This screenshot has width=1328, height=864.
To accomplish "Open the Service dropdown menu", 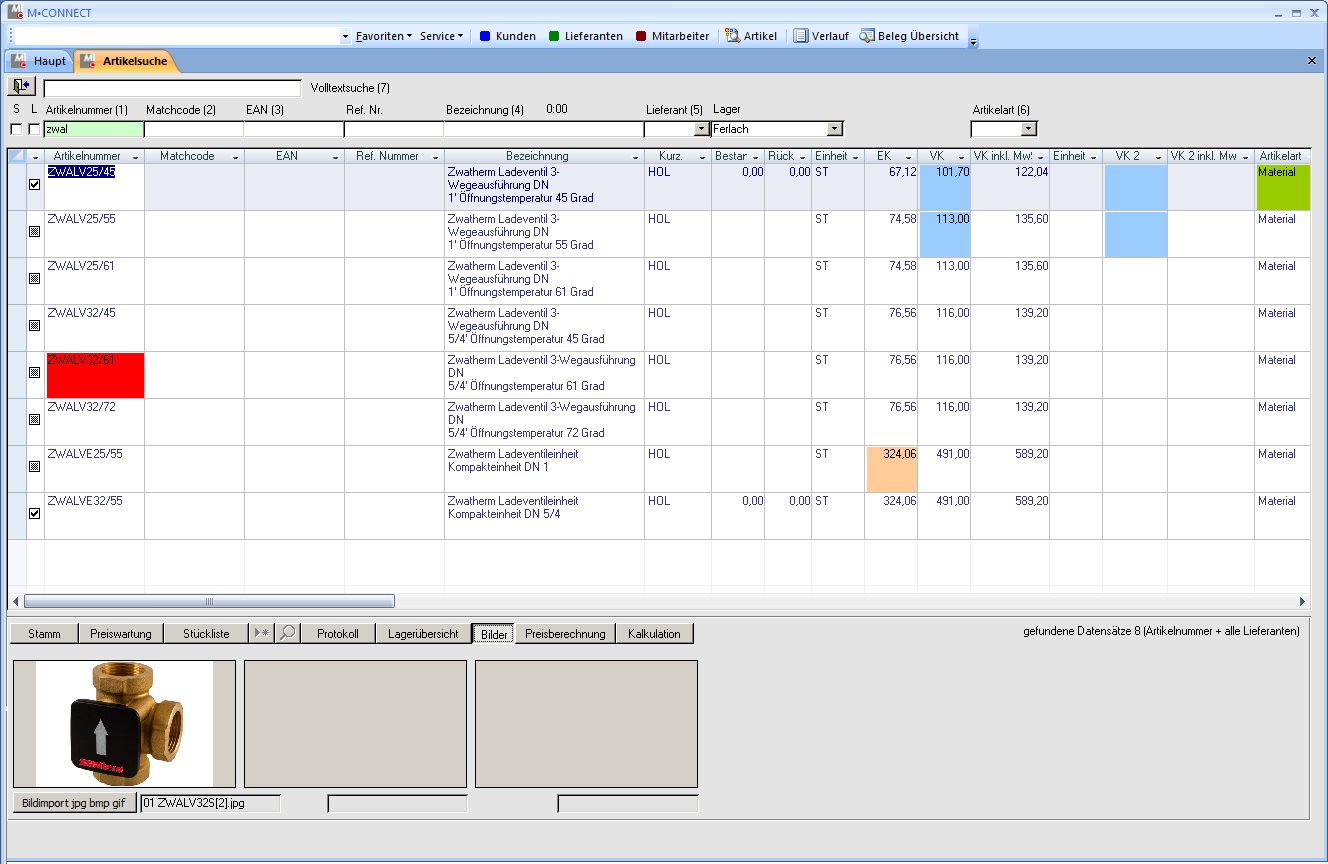I will 442,36.
